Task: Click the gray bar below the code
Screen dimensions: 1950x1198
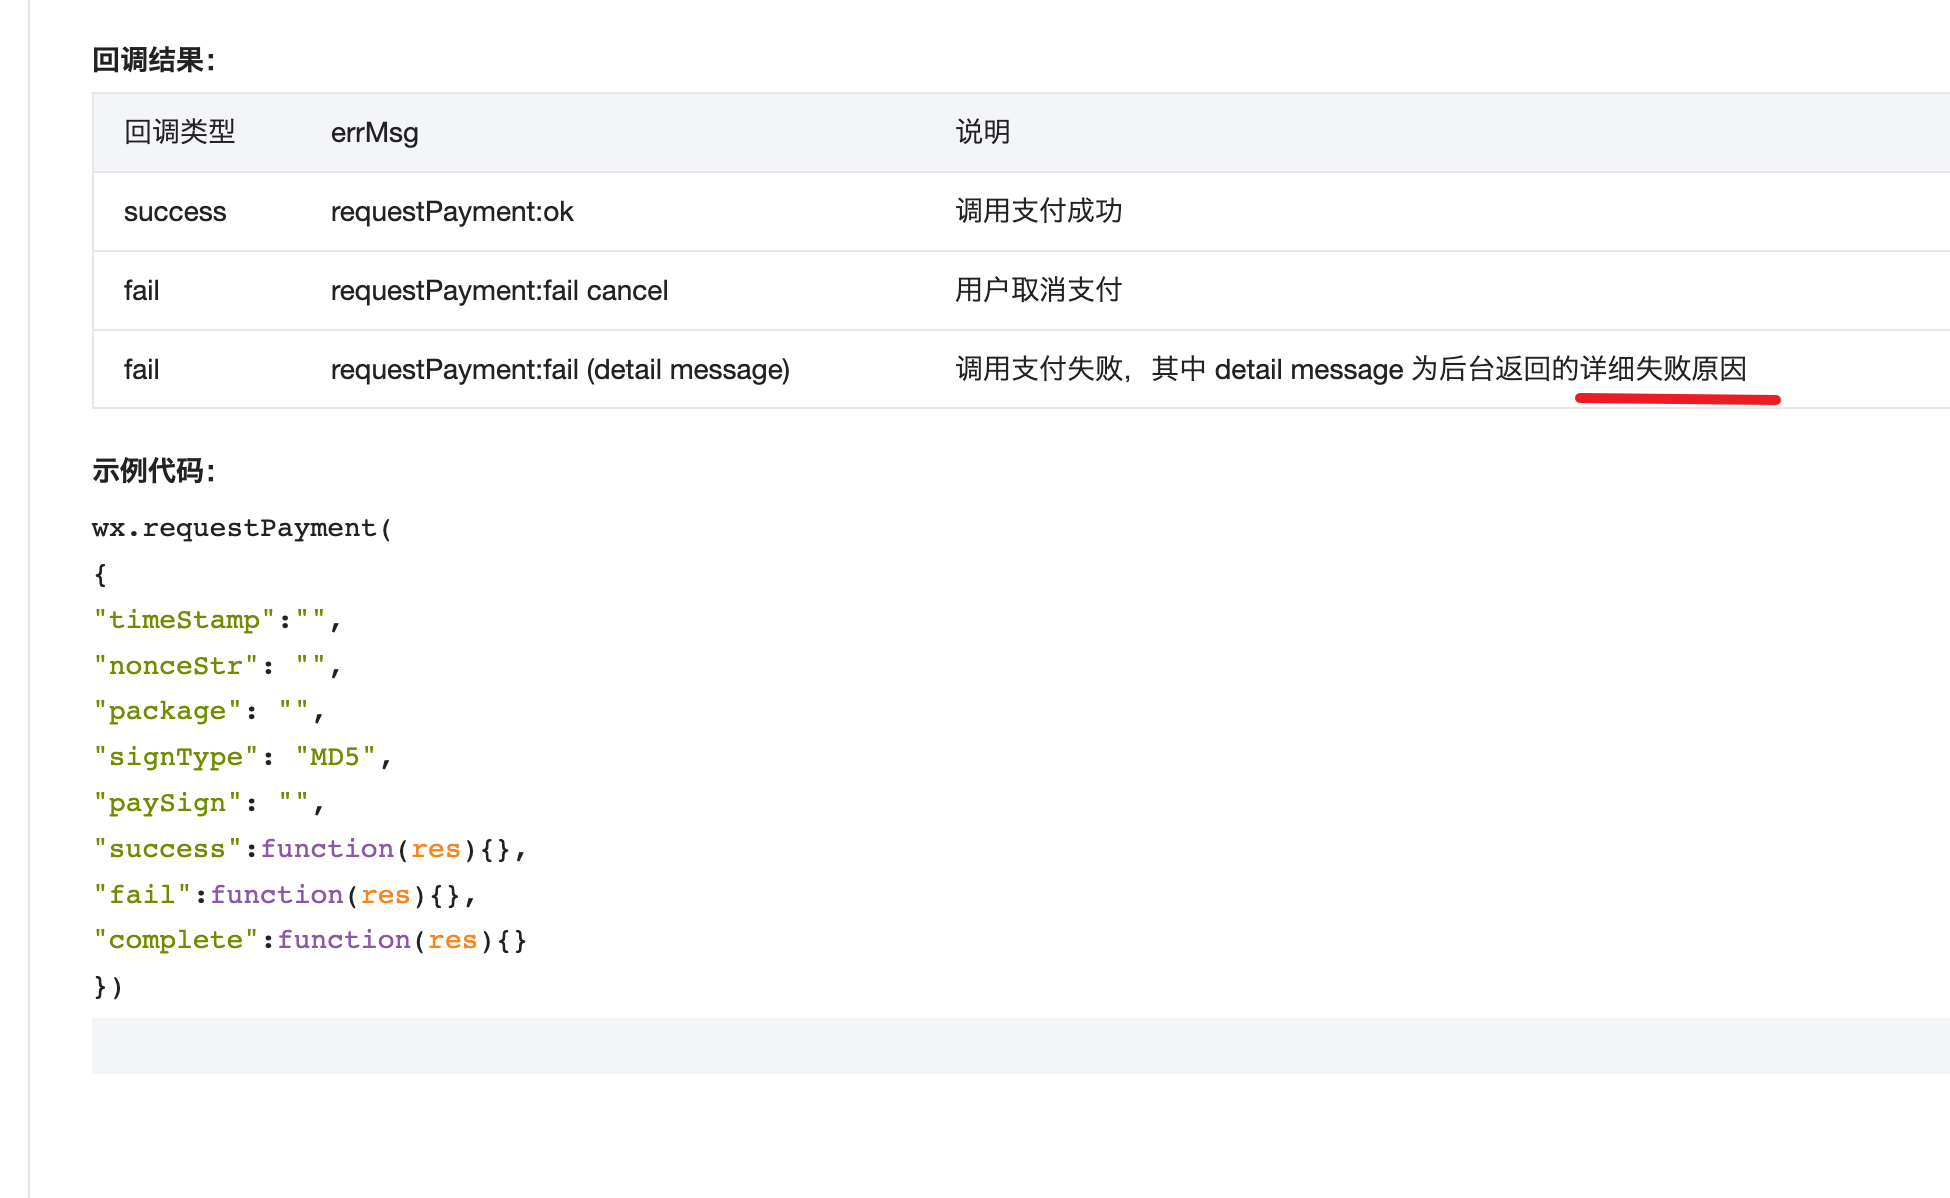Action: 1020,1045
